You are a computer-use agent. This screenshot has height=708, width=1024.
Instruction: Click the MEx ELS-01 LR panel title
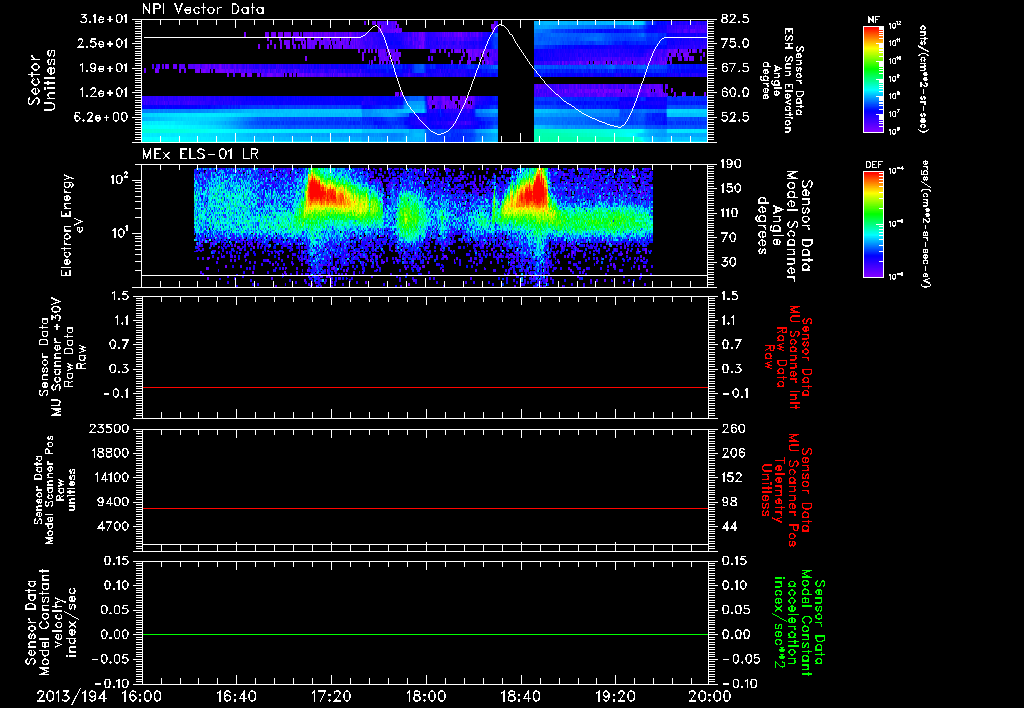click(200, 155)
